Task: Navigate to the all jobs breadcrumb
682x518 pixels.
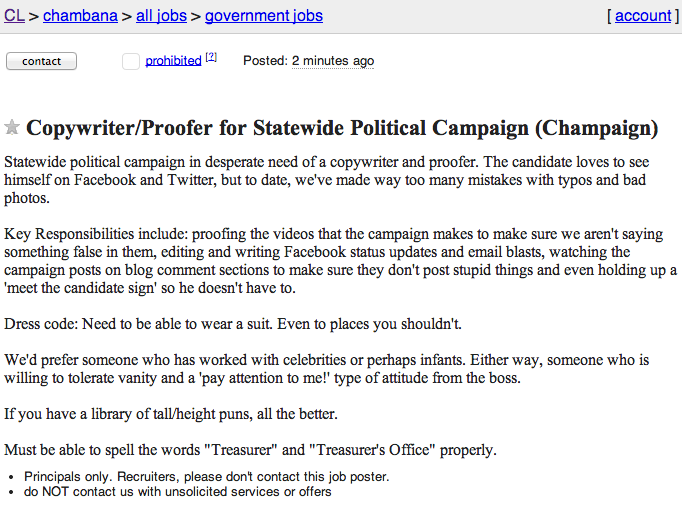Action: [x=161, y=16]
